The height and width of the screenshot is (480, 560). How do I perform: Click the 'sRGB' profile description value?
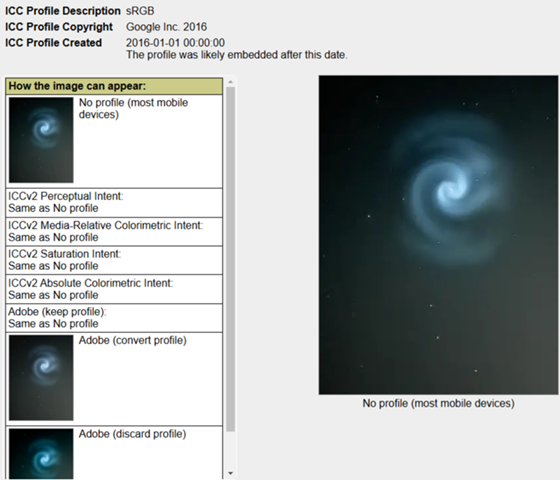pyautogui.click(x=140, y=11)
